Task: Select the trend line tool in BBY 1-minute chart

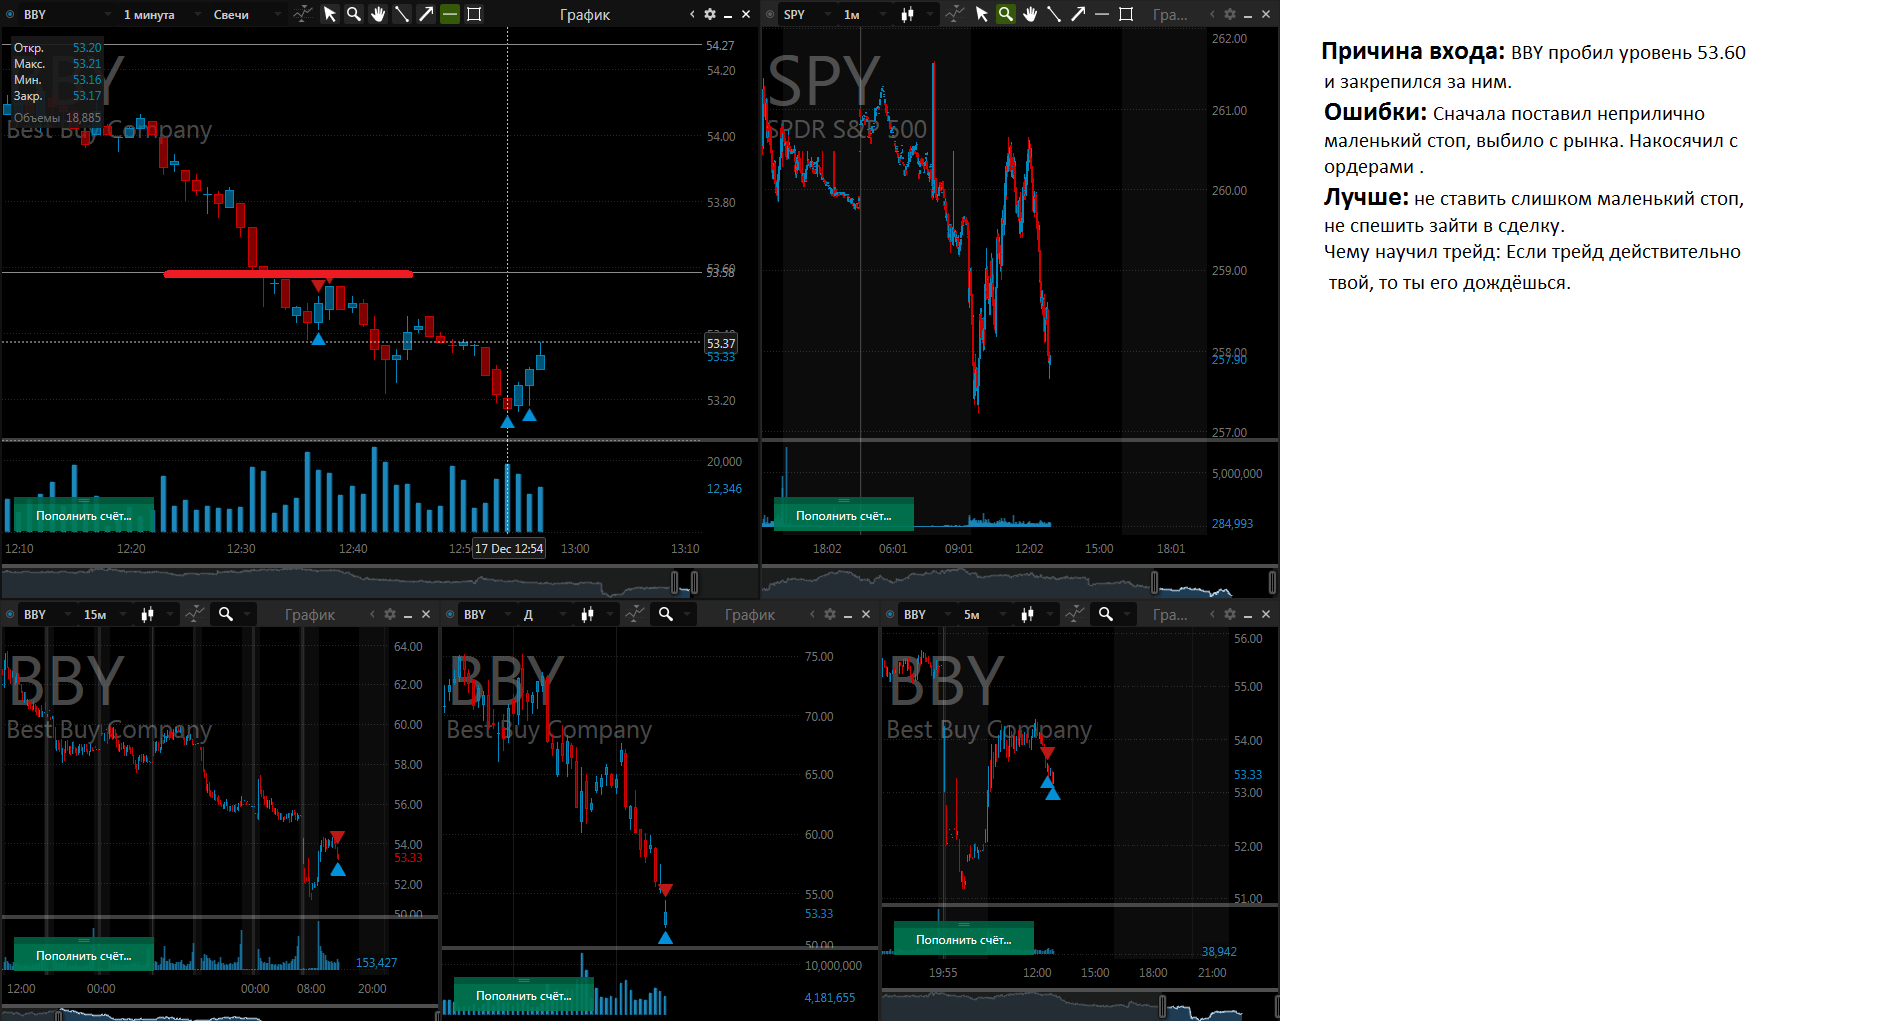Action: [402, 14]
